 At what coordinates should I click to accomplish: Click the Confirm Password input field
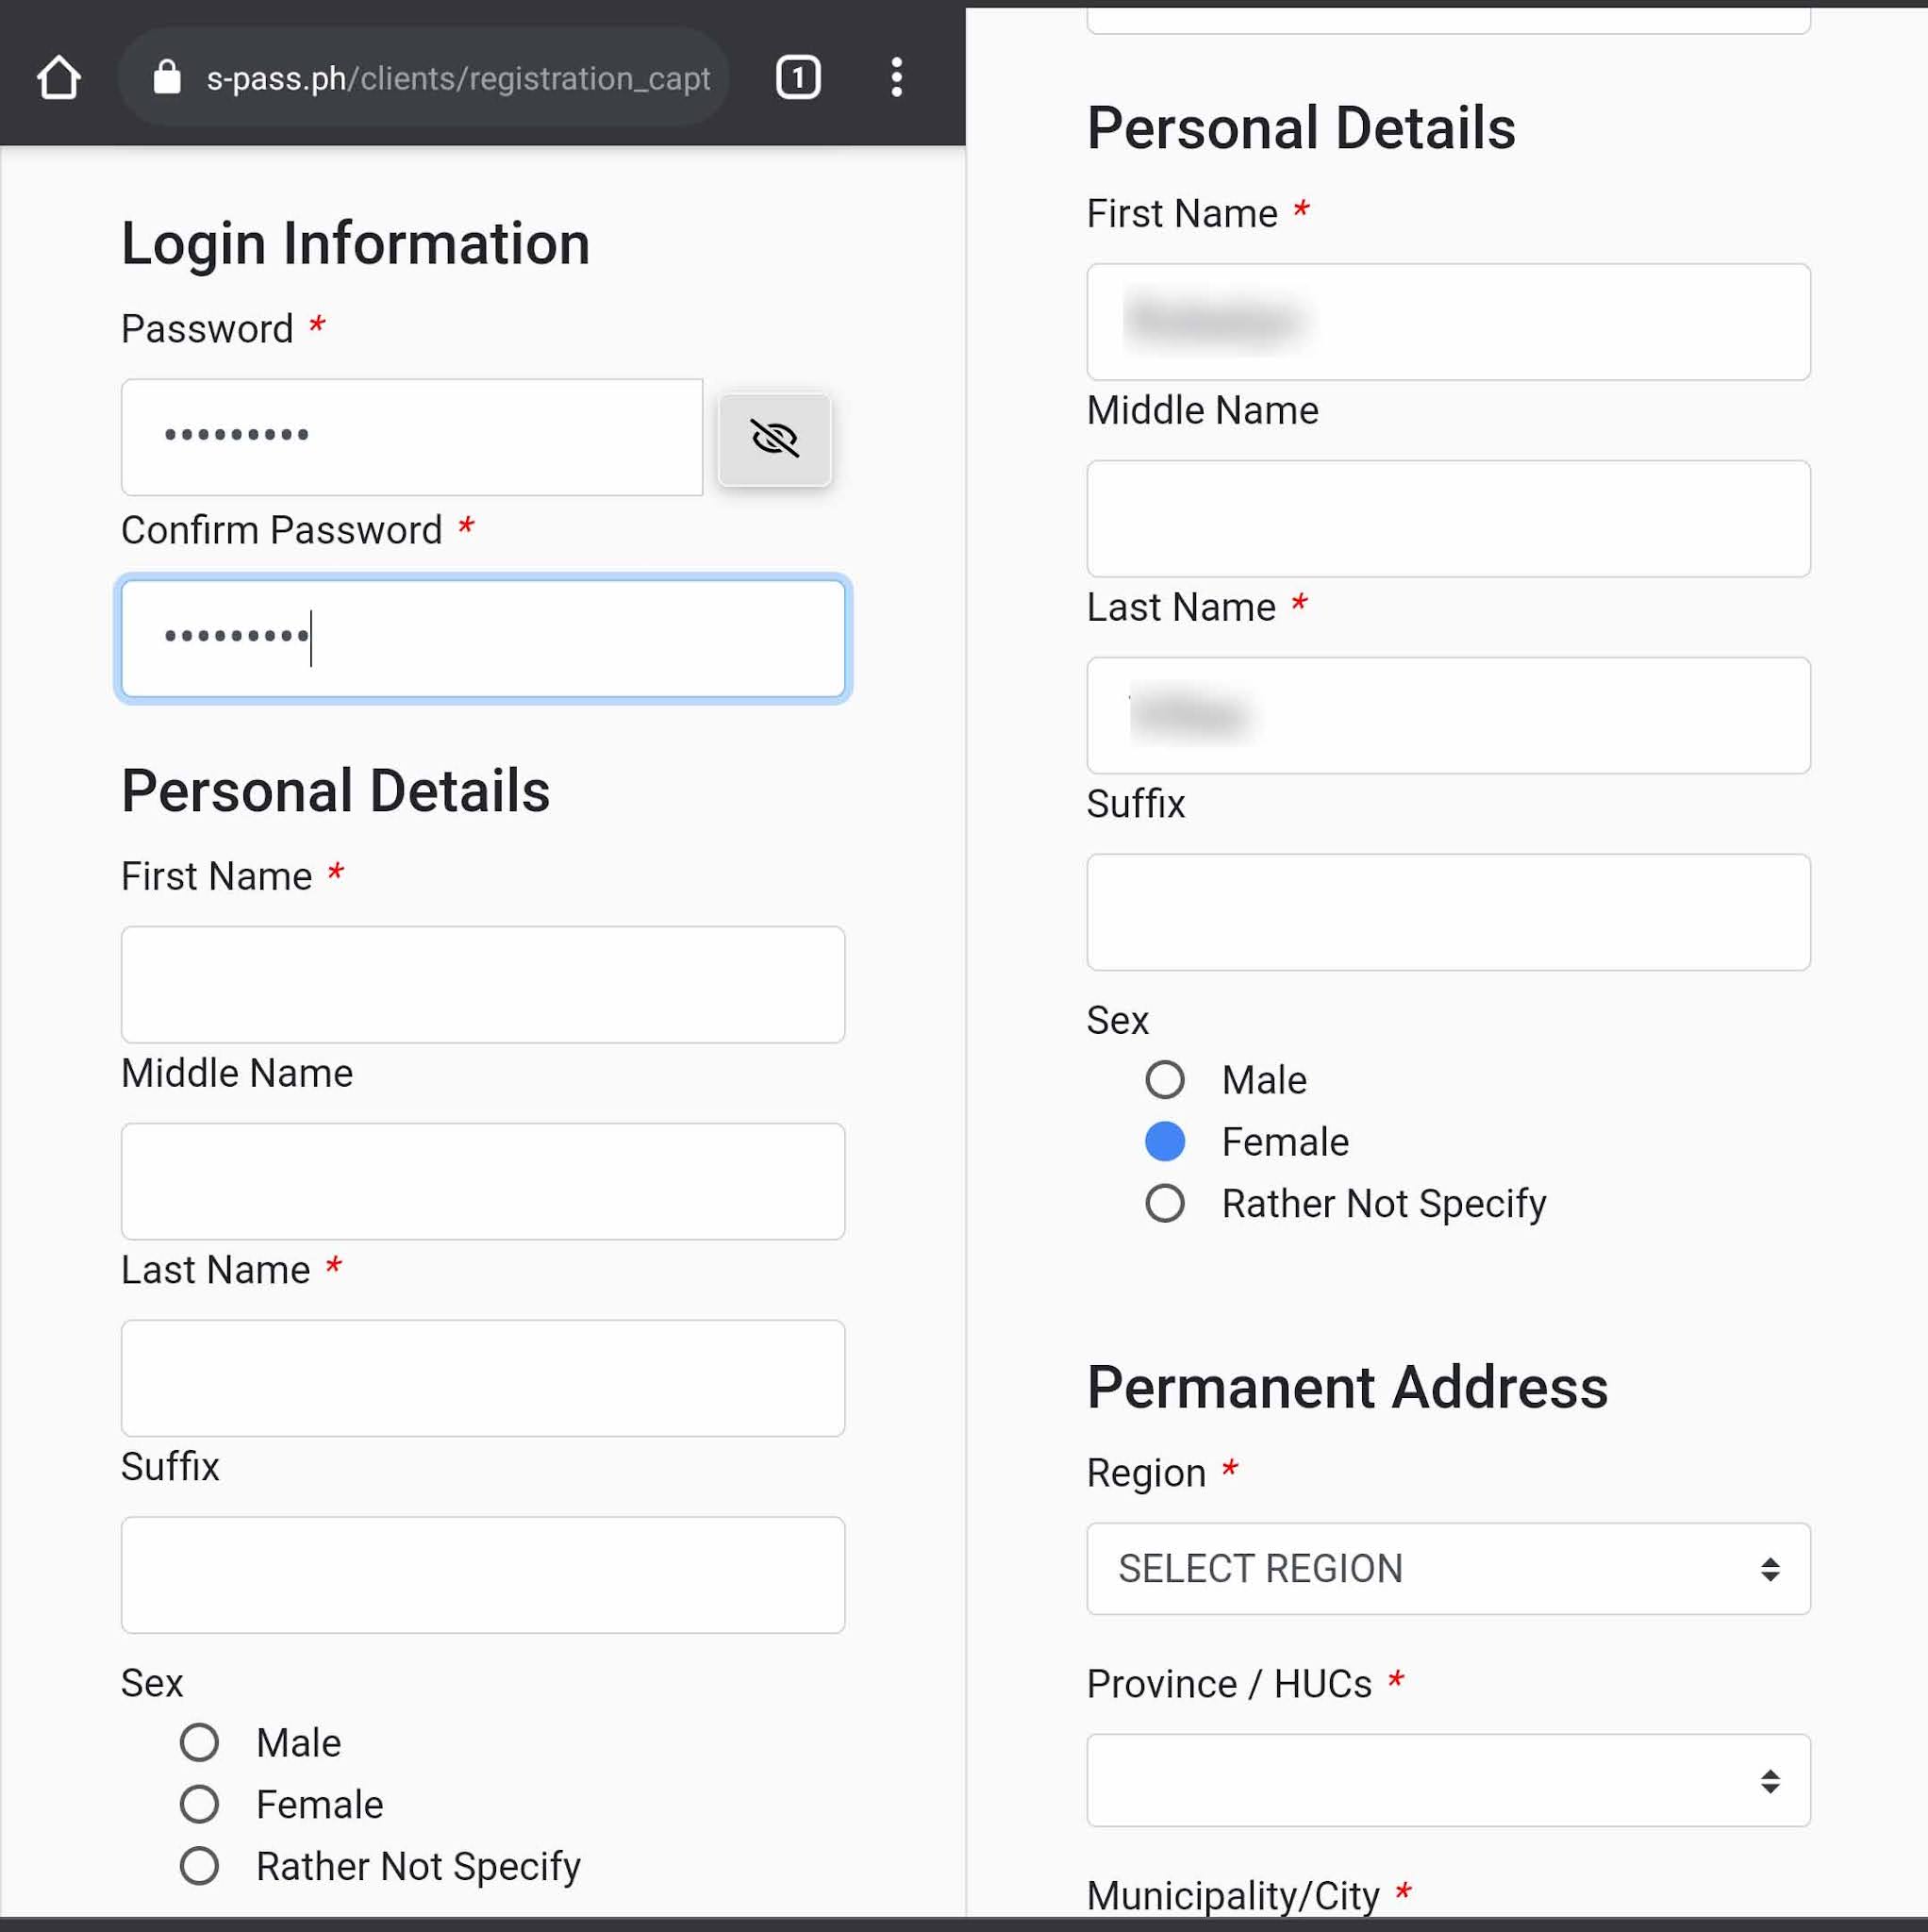pyautogui.click(x=483, y=639)
